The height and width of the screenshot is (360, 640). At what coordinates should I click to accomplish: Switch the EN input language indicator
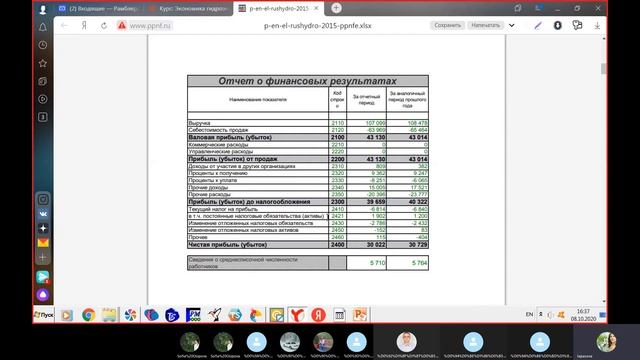click(x=529, y=314)
